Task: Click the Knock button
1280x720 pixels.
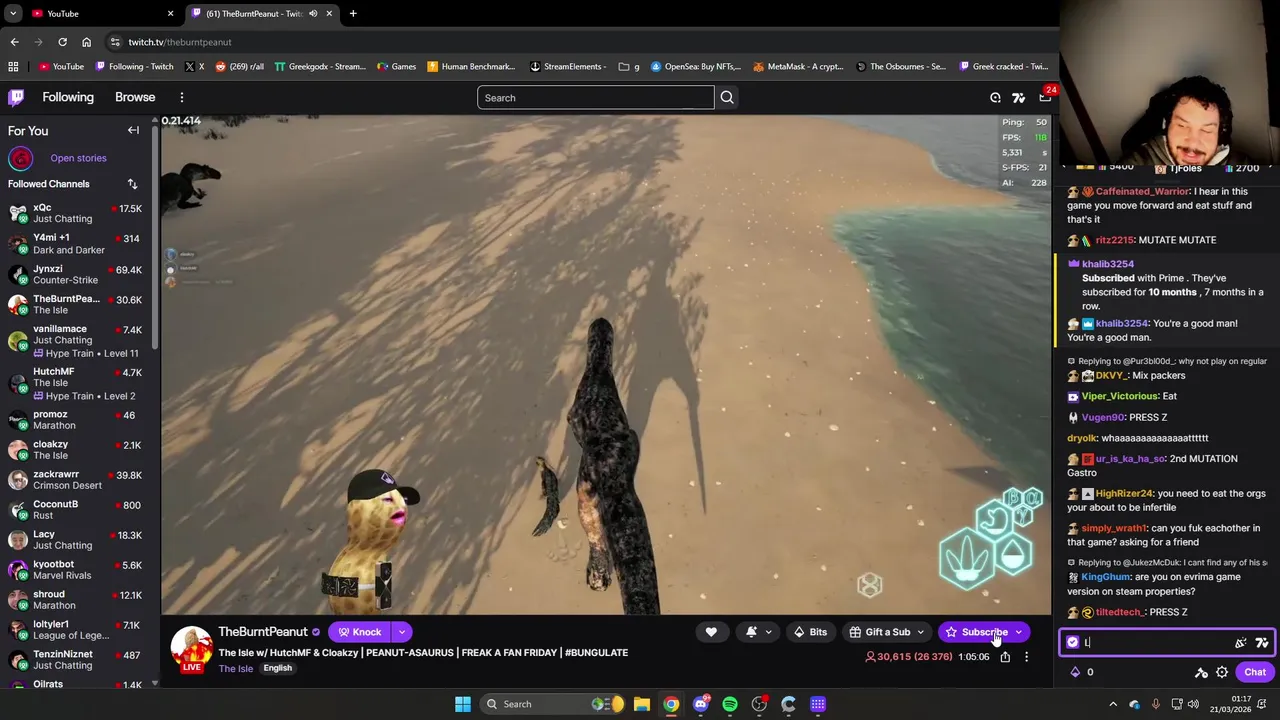Action: [360, 632]
